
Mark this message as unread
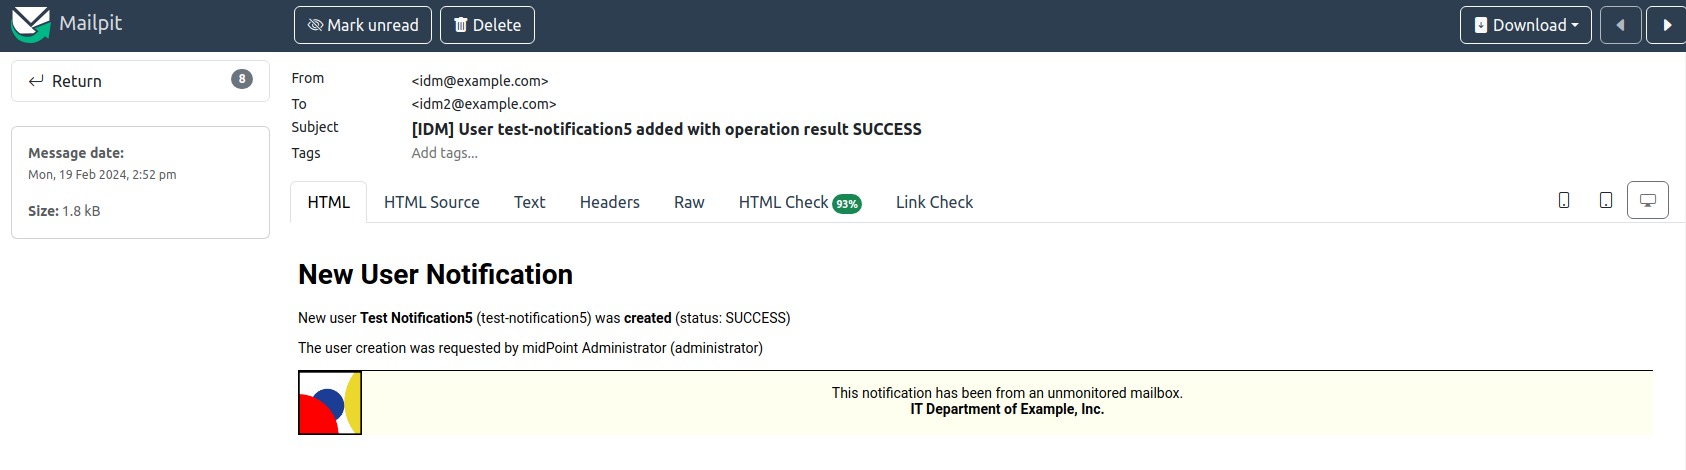click(x=363, y=25)
